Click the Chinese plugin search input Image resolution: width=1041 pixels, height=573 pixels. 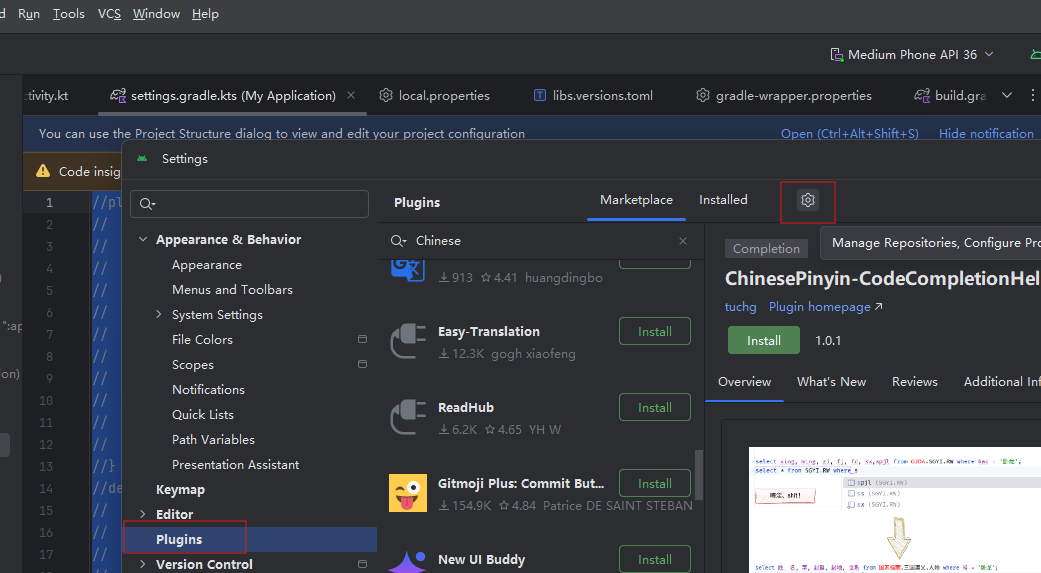pyautogui.click(x=541, y=241)
